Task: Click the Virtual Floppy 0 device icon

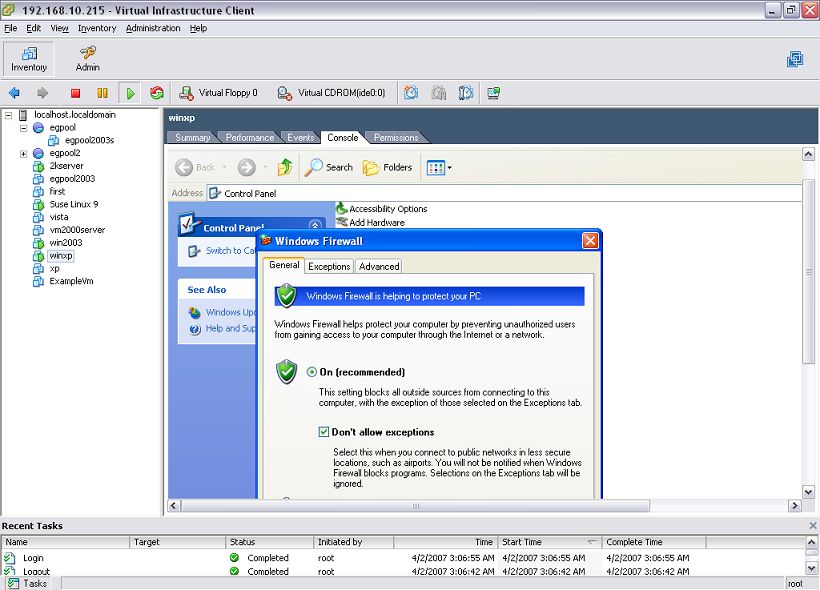Action: (x=187, y=93)
